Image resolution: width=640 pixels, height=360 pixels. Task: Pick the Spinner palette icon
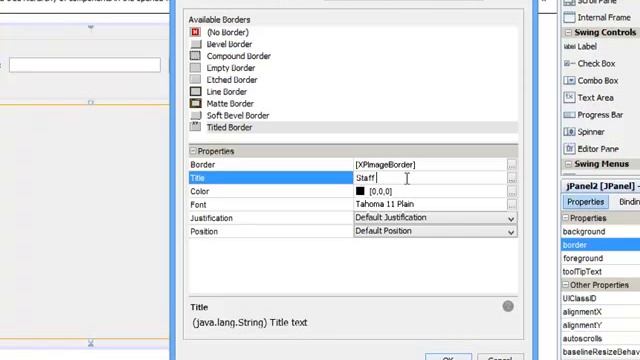[x=569, y=132]
